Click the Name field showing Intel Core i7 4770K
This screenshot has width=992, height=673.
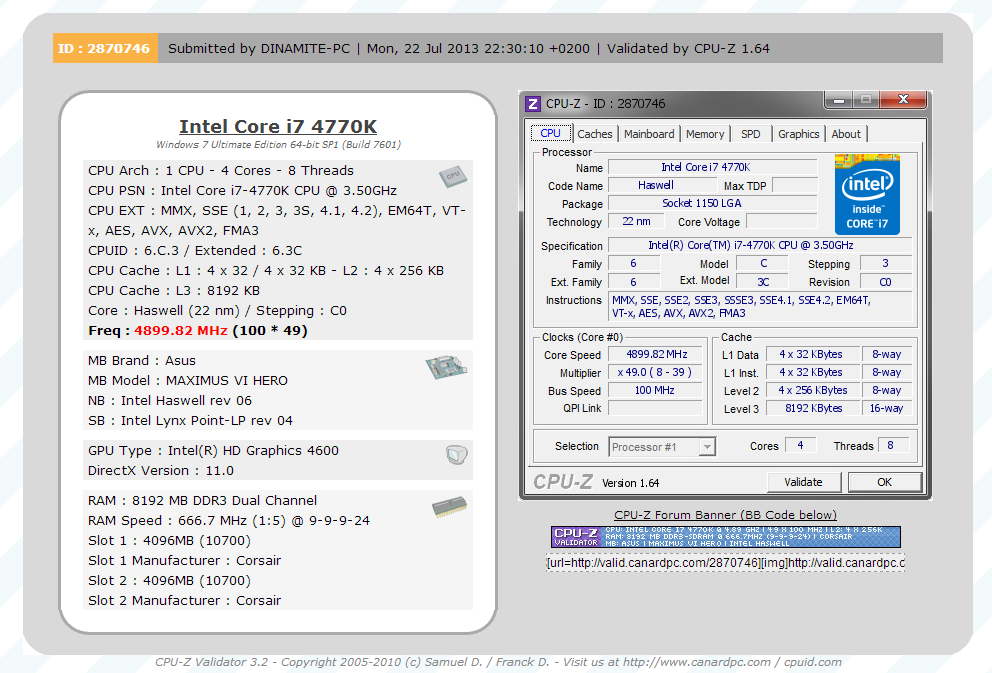click(x=712, y=167)
